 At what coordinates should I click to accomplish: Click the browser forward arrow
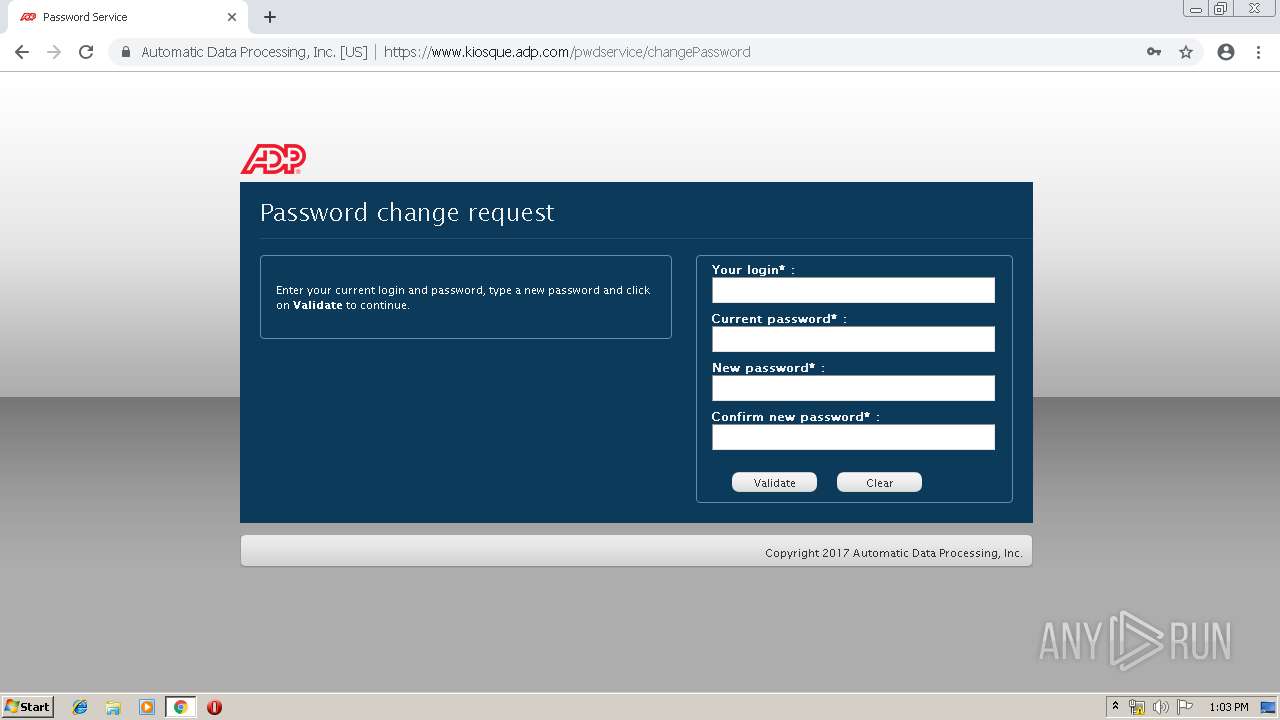click(54, 52)
